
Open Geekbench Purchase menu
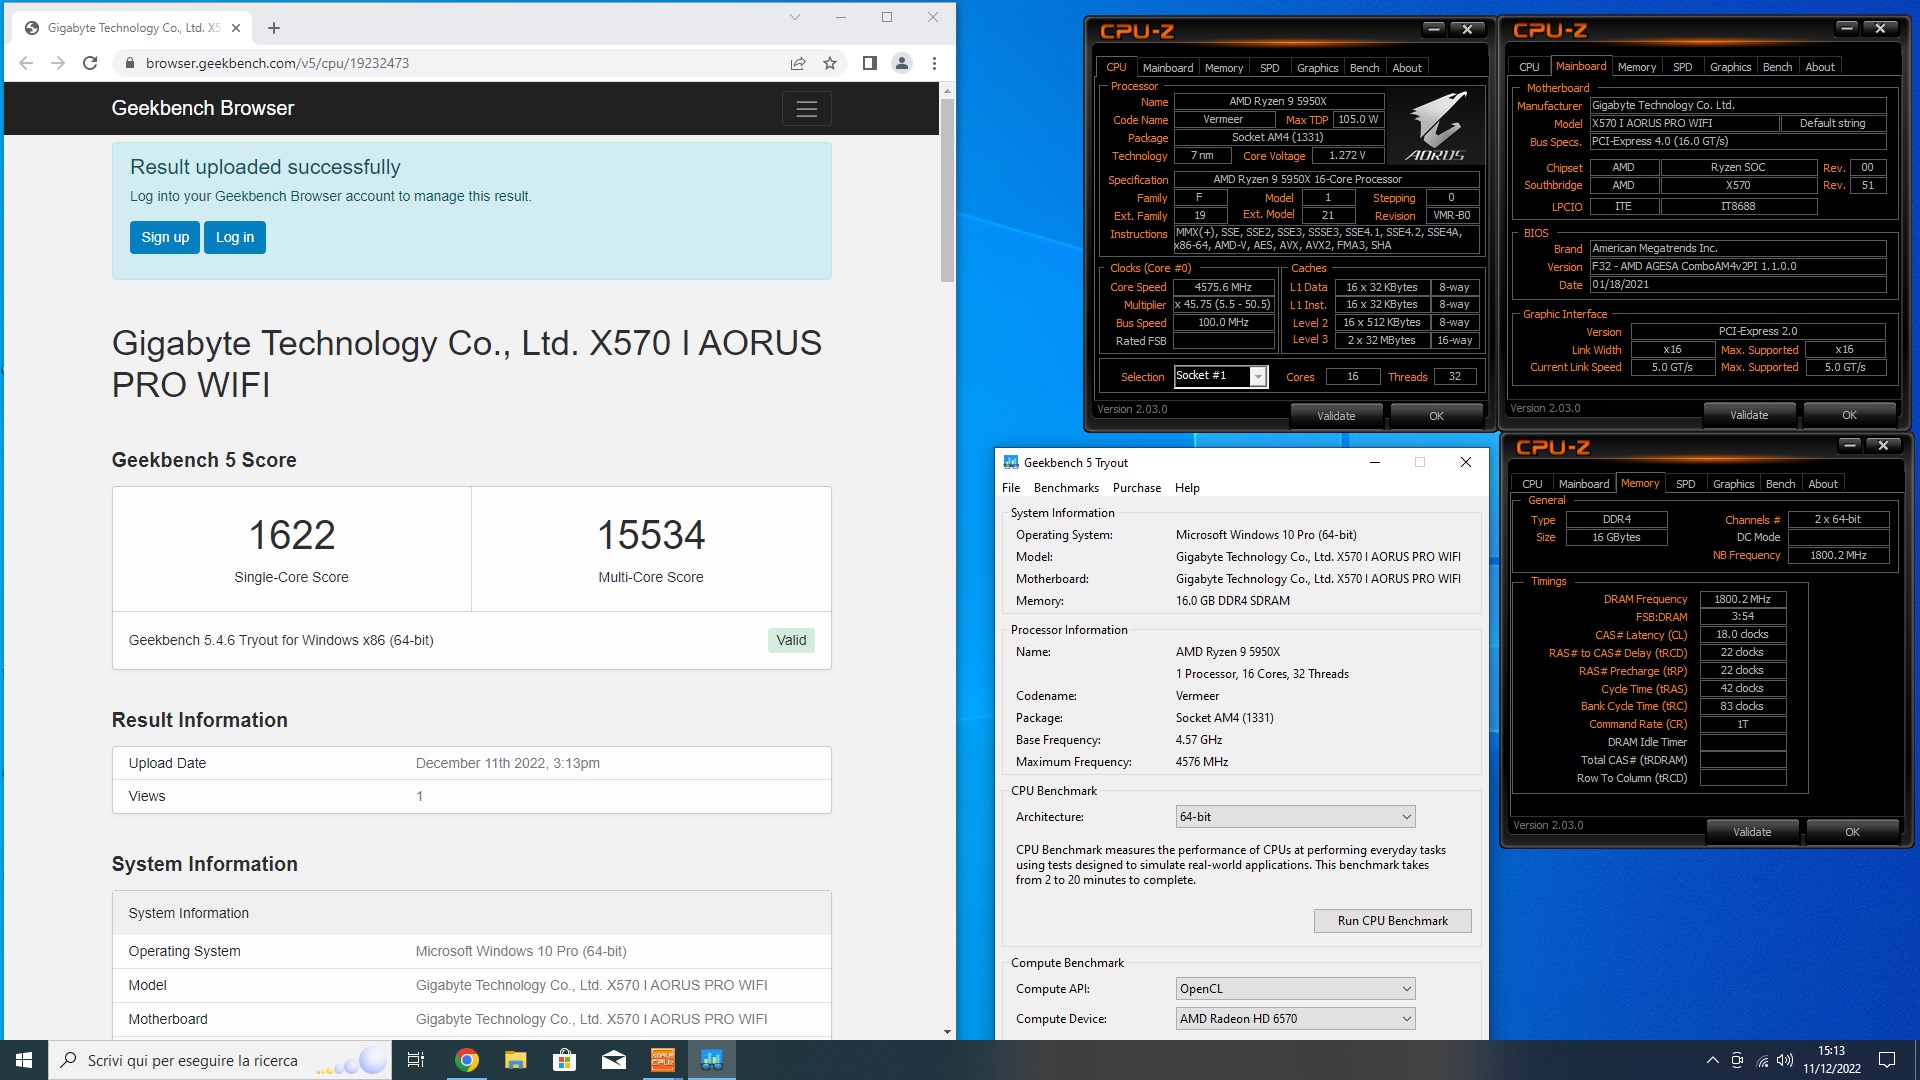pos(1137,488)
